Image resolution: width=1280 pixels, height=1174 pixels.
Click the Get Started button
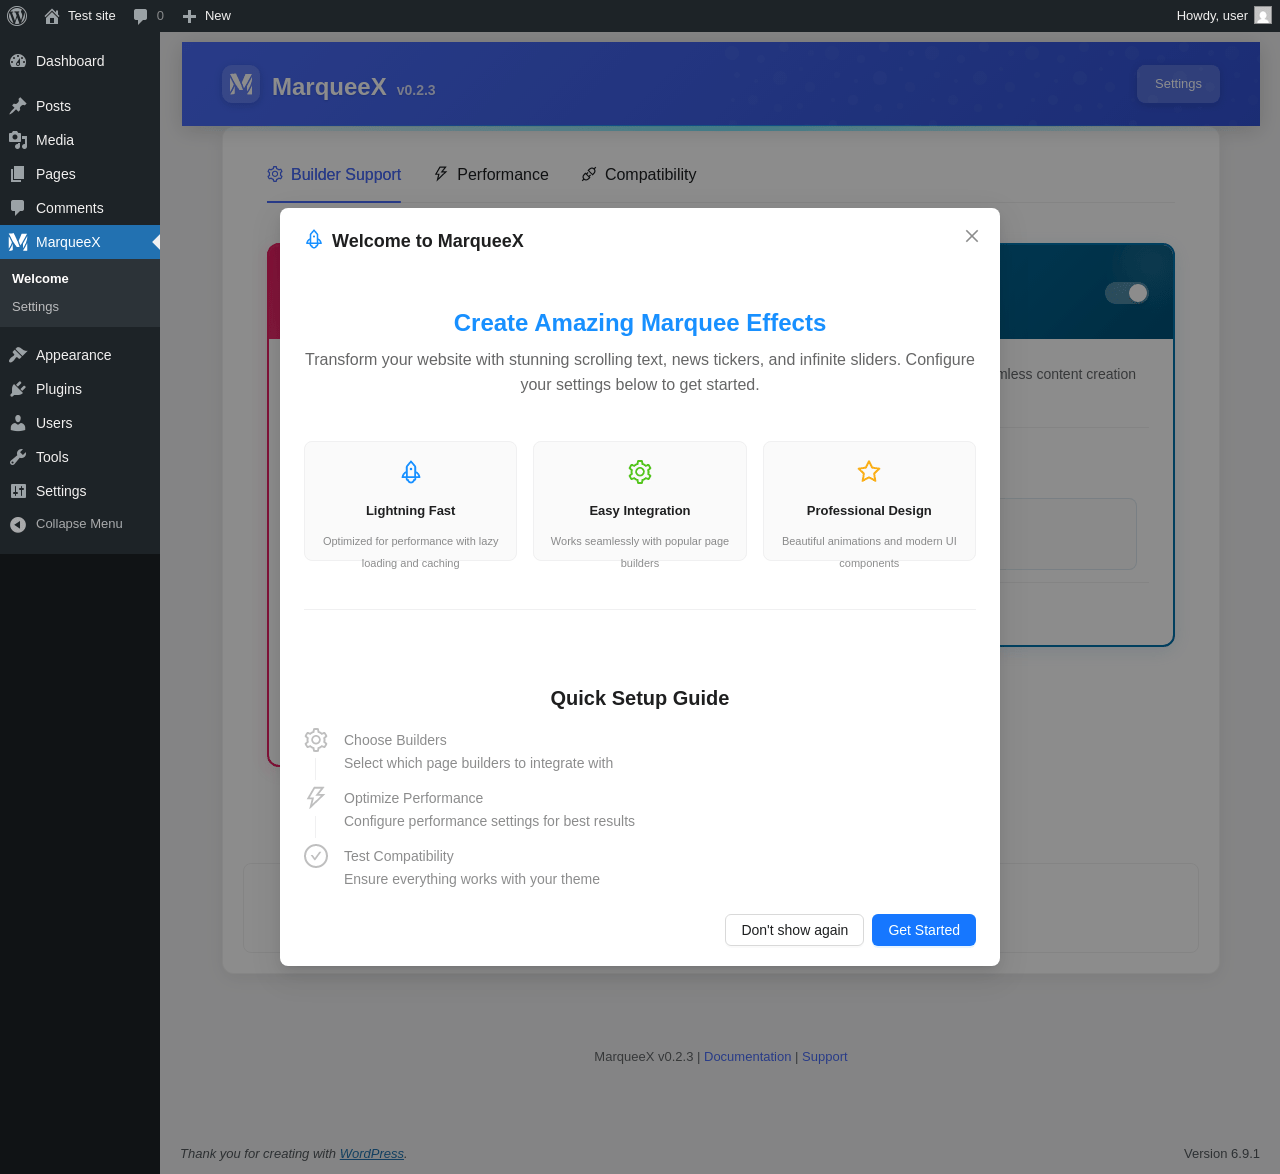(x=924, y=930)
